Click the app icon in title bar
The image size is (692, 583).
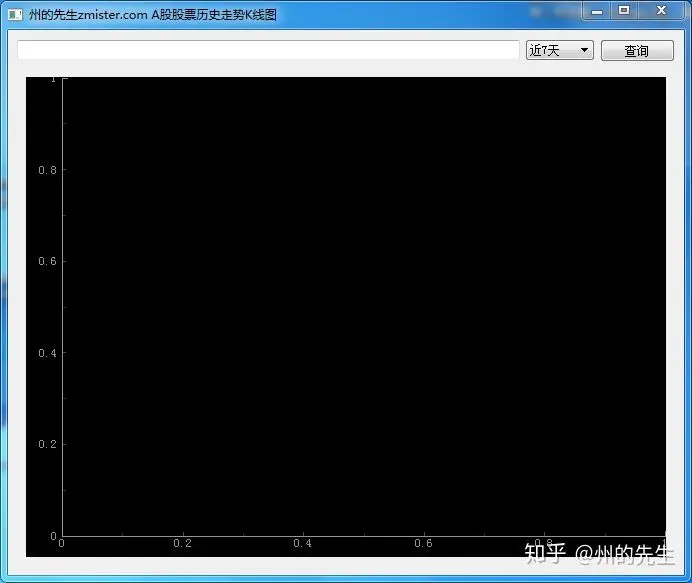(15, 15)
